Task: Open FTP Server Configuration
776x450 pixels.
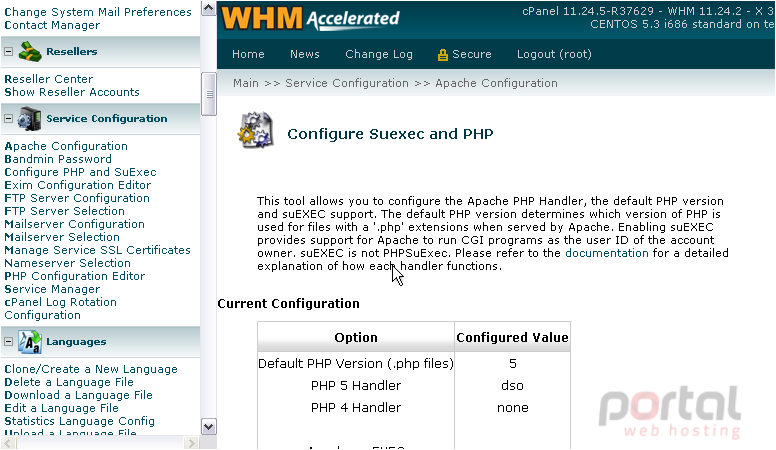Action: tap(77, 198)
